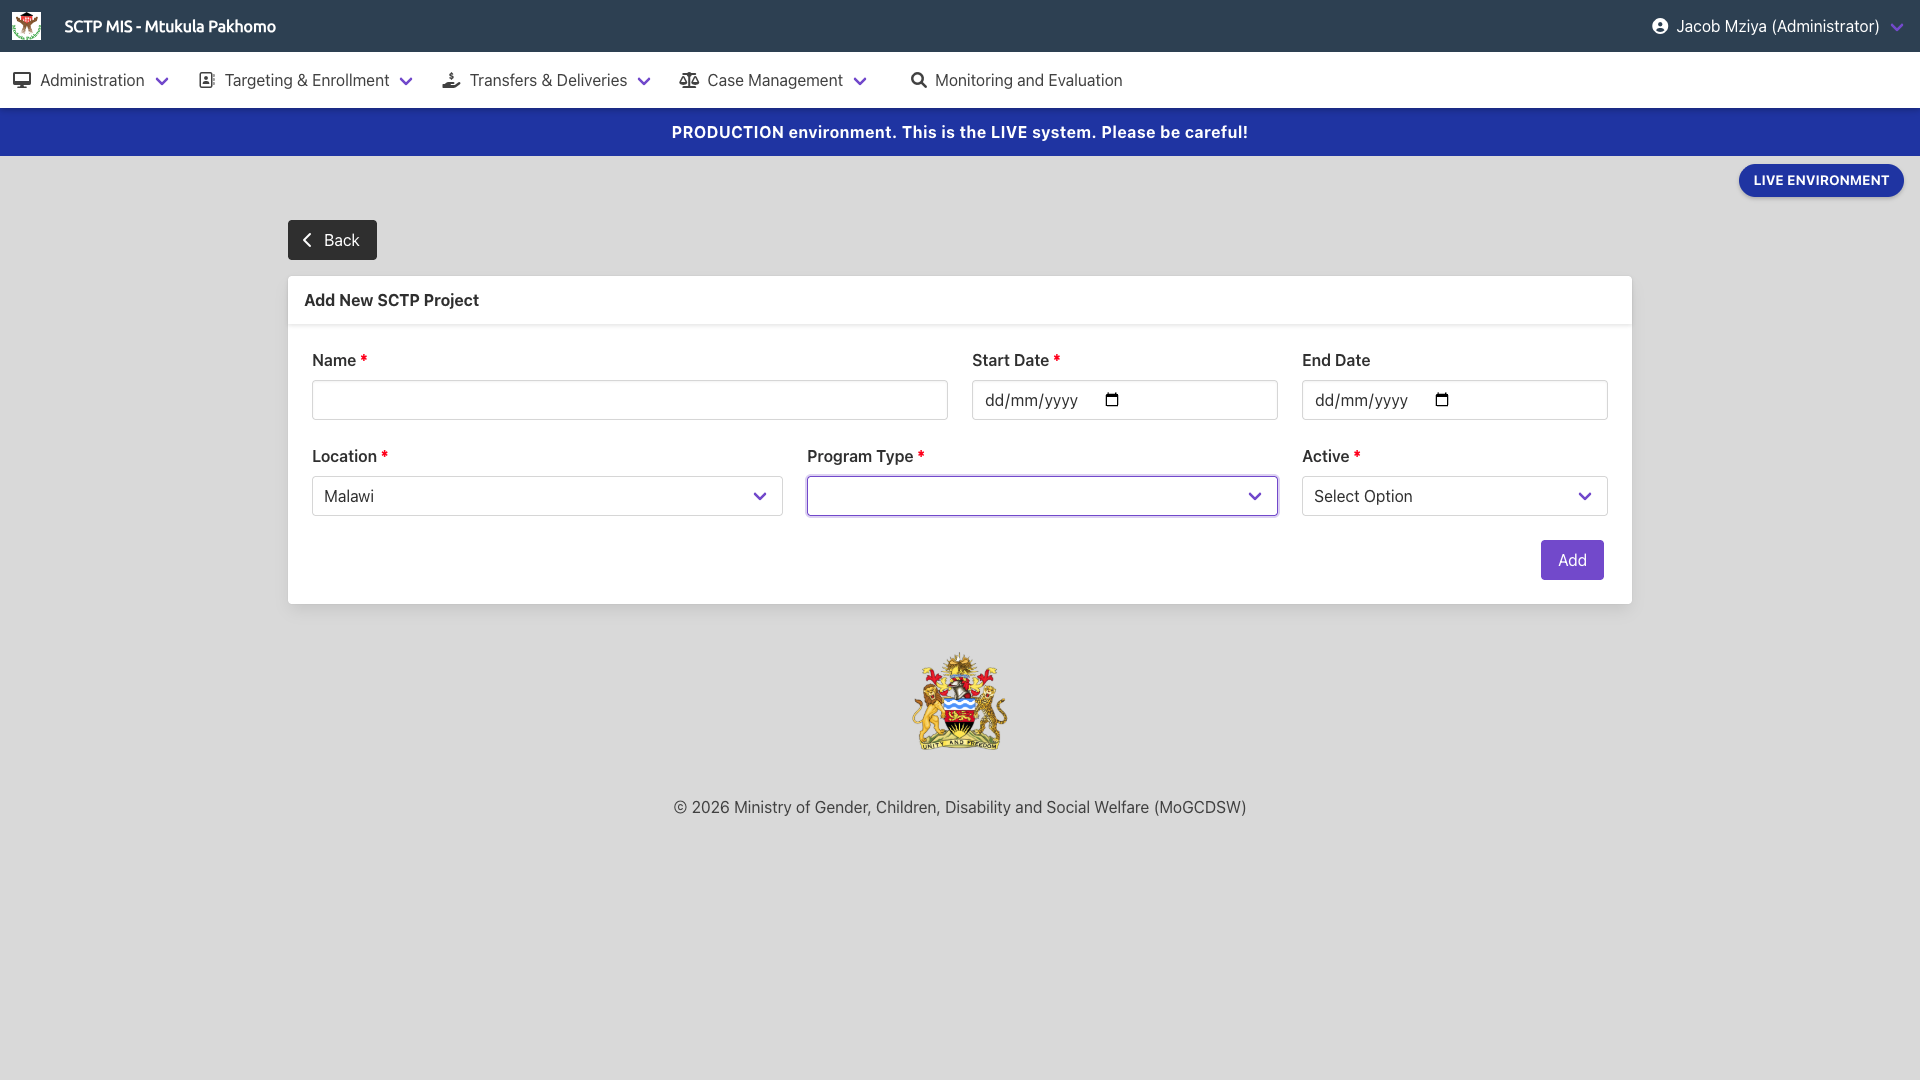The width and height of the screenshot is (1920, 1080).
Task: Open the Active Select Option dropdown
Action: pyautogui.click(x=1455, y=496)
